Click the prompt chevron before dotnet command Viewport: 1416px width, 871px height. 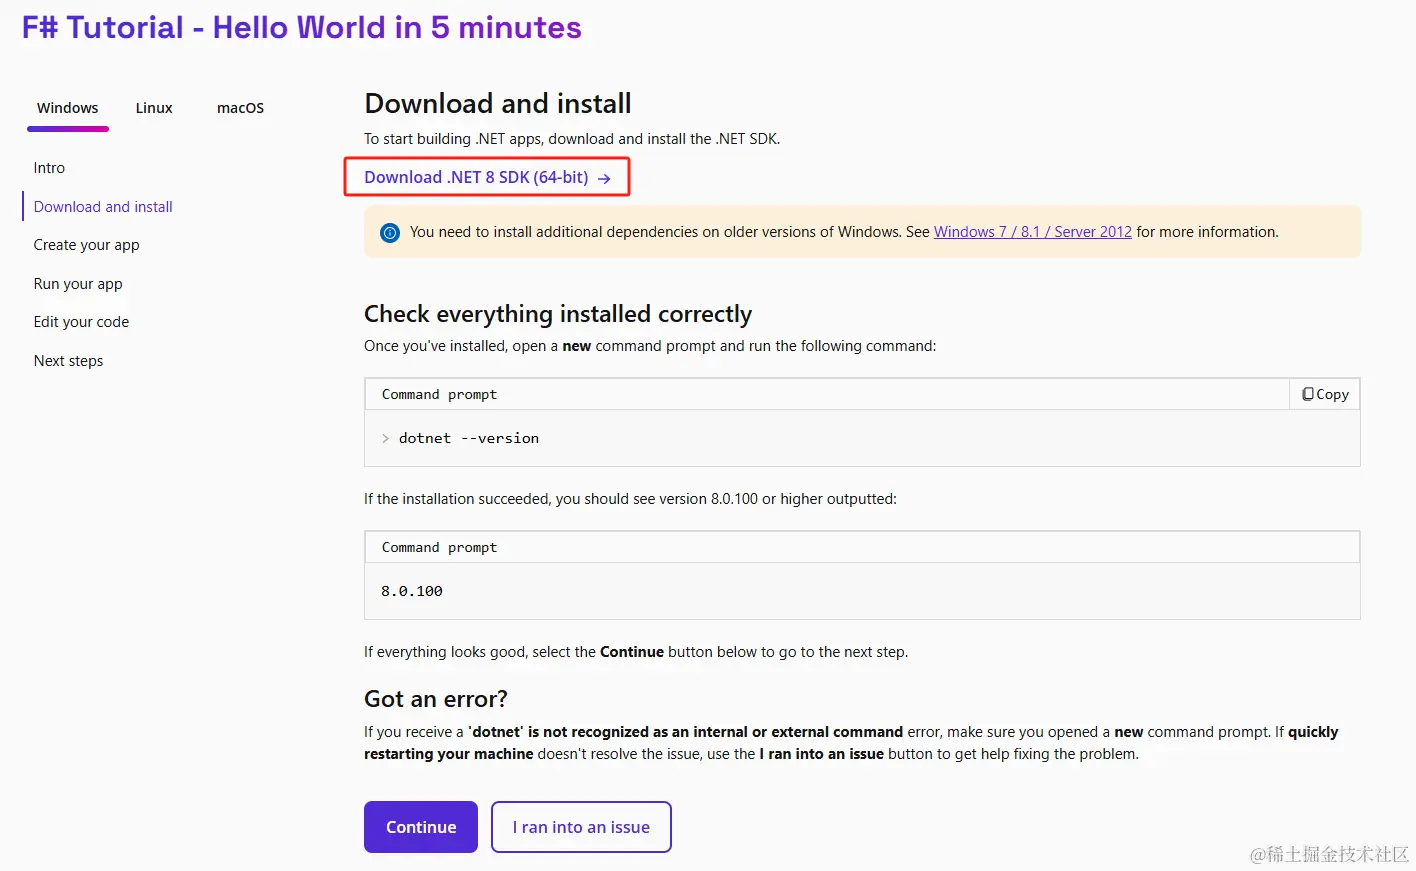click(x=386, y=438)
